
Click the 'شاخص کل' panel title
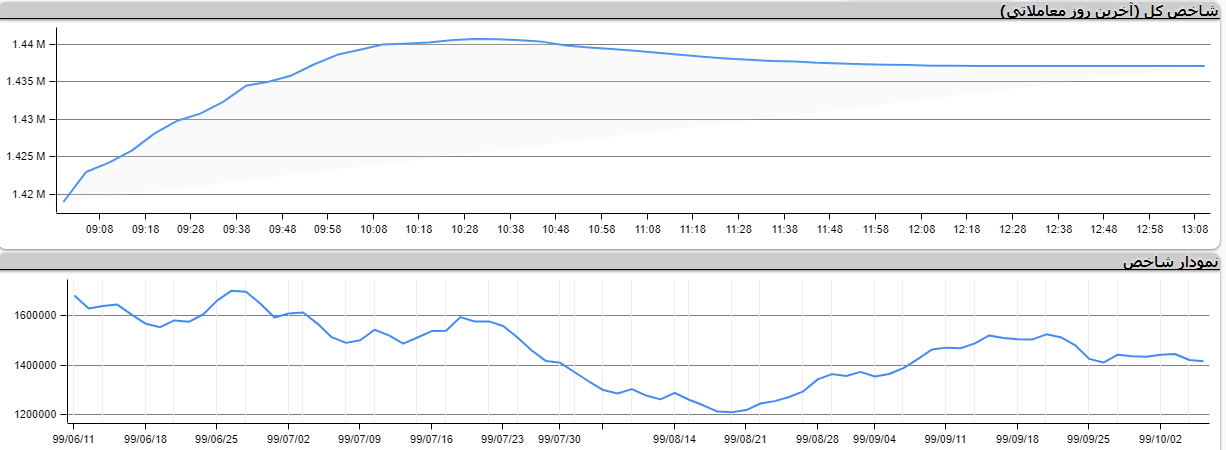(1109, 10)
